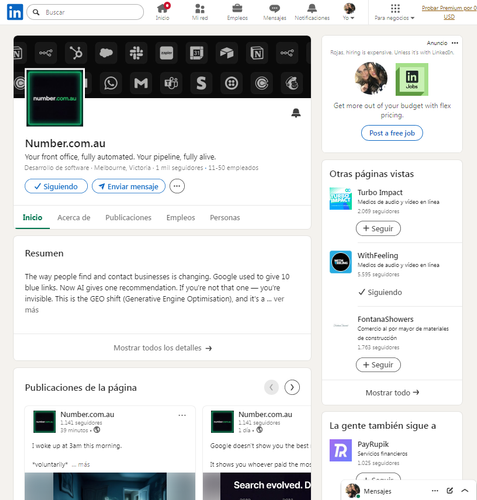Click the ad profile photo

coord(371,79)
